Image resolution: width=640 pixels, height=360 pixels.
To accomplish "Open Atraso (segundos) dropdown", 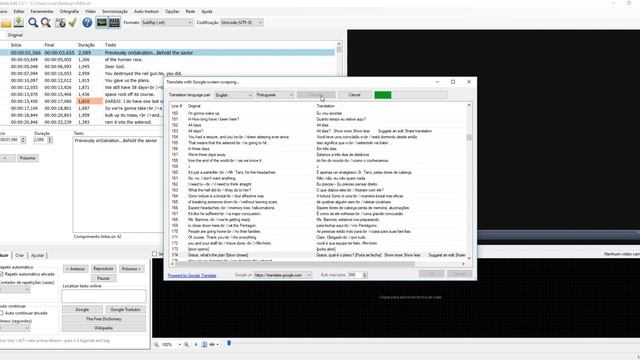I will click(x=15, y=328).
